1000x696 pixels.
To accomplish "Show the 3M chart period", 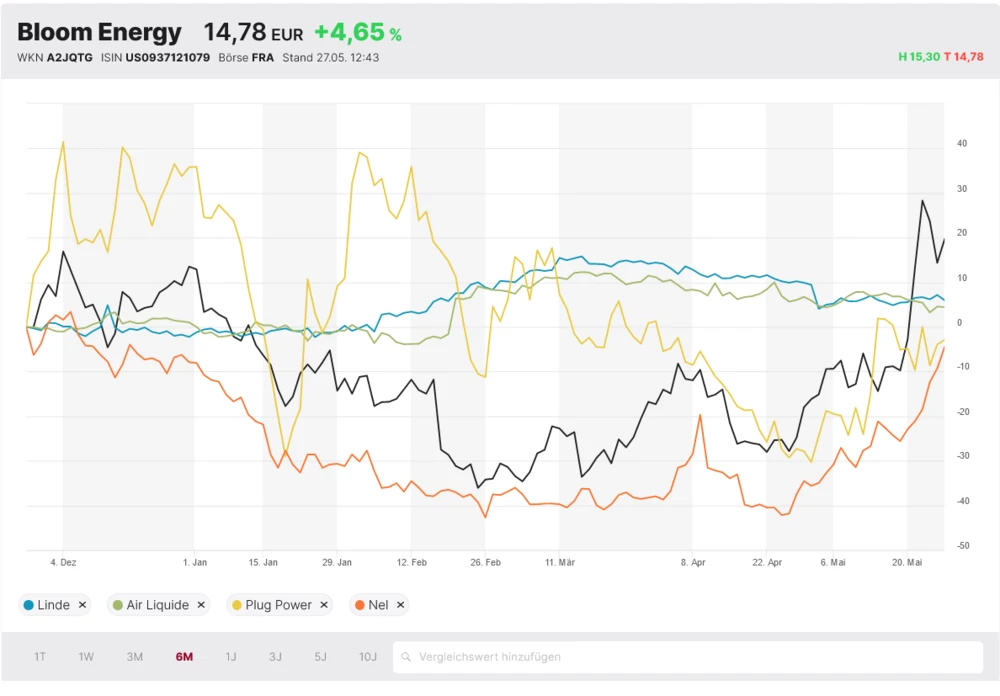I will (135, 657).
